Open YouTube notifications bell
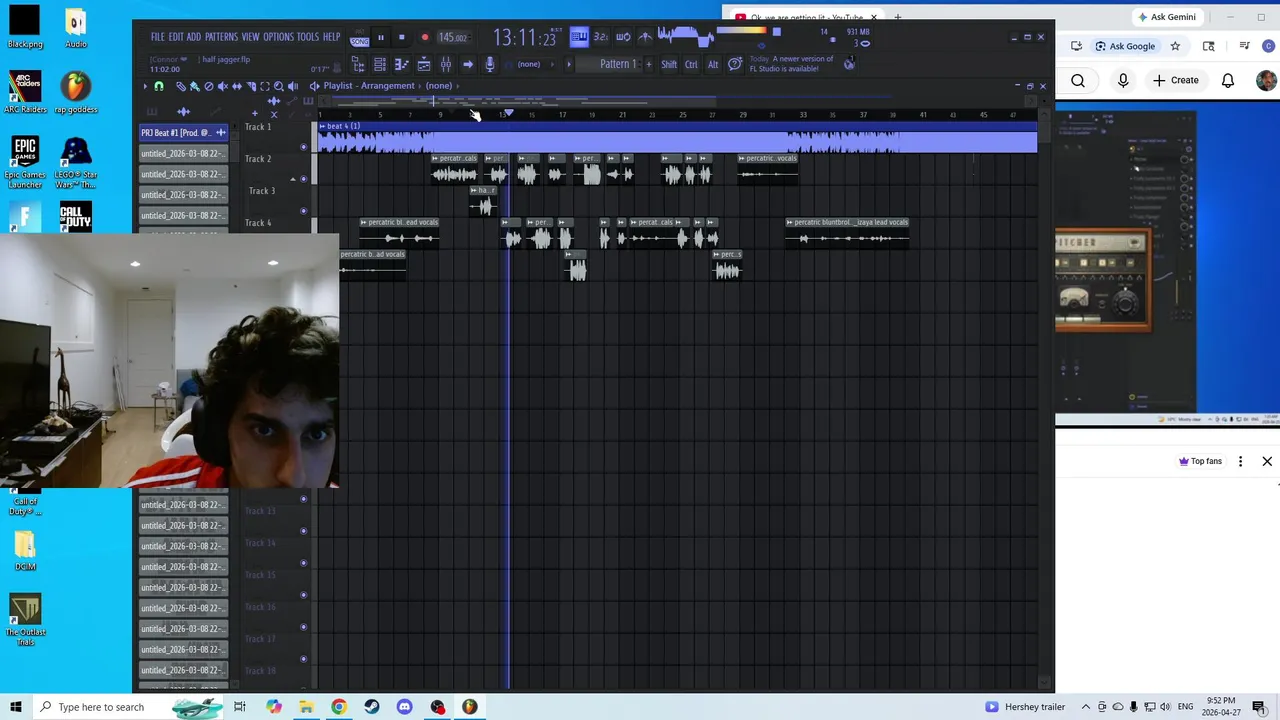The width and height of the screenshot is (1280, 720). [1227, 80]
